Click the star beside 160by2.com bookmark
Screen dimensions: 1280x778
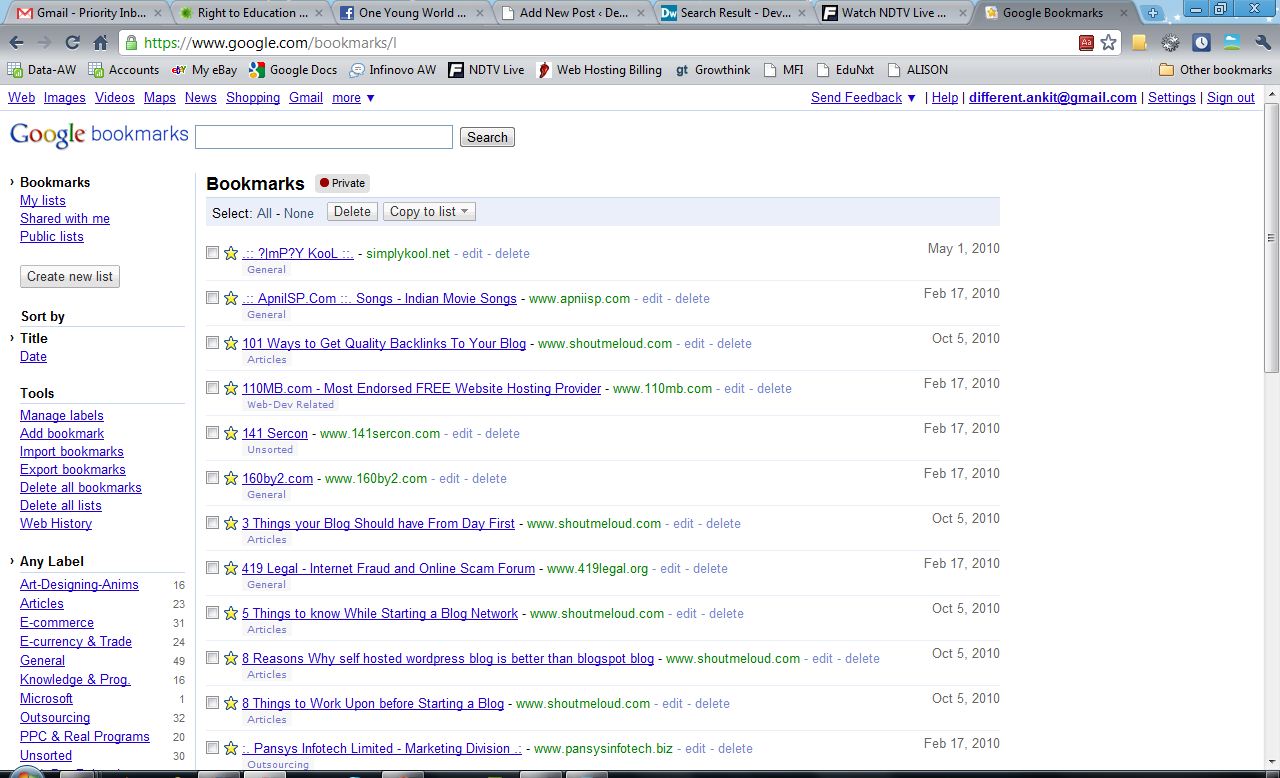point(231,478)
